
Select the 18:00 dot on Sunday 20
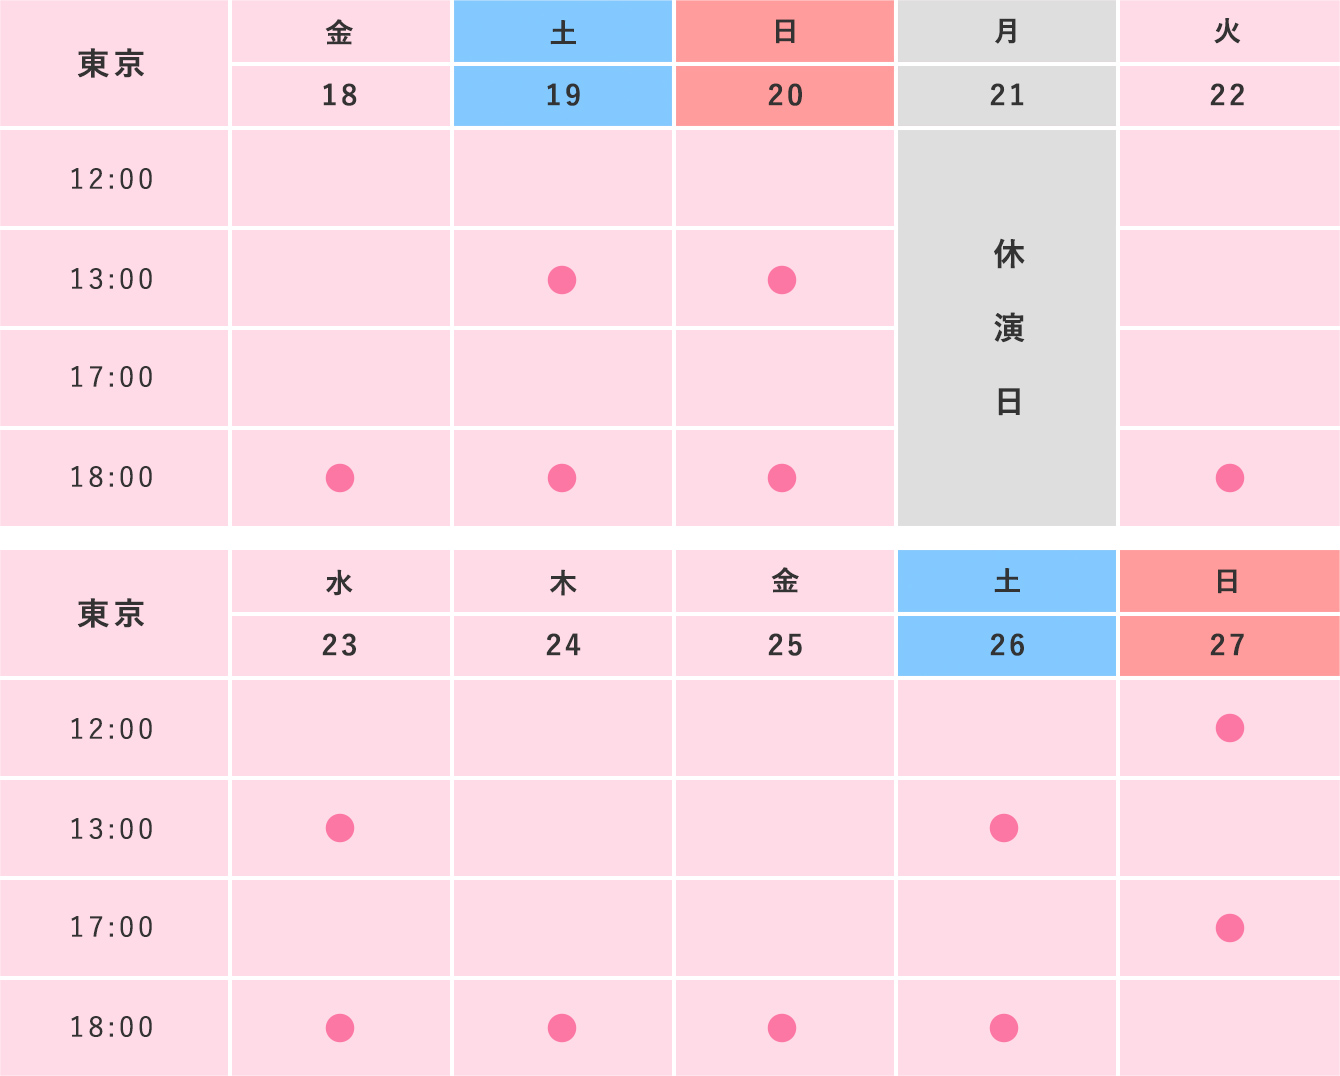click(x=782, y=478)
